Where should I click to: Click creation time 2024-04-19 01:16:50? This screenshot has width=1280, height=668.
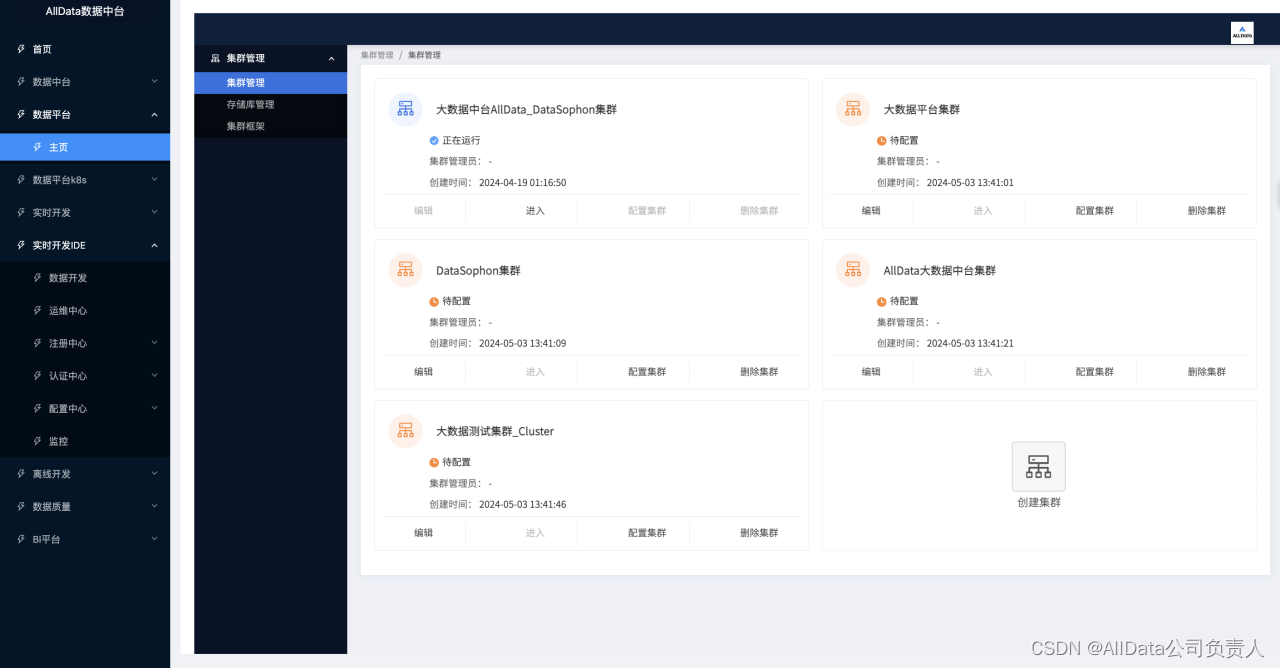click(523, 183)
